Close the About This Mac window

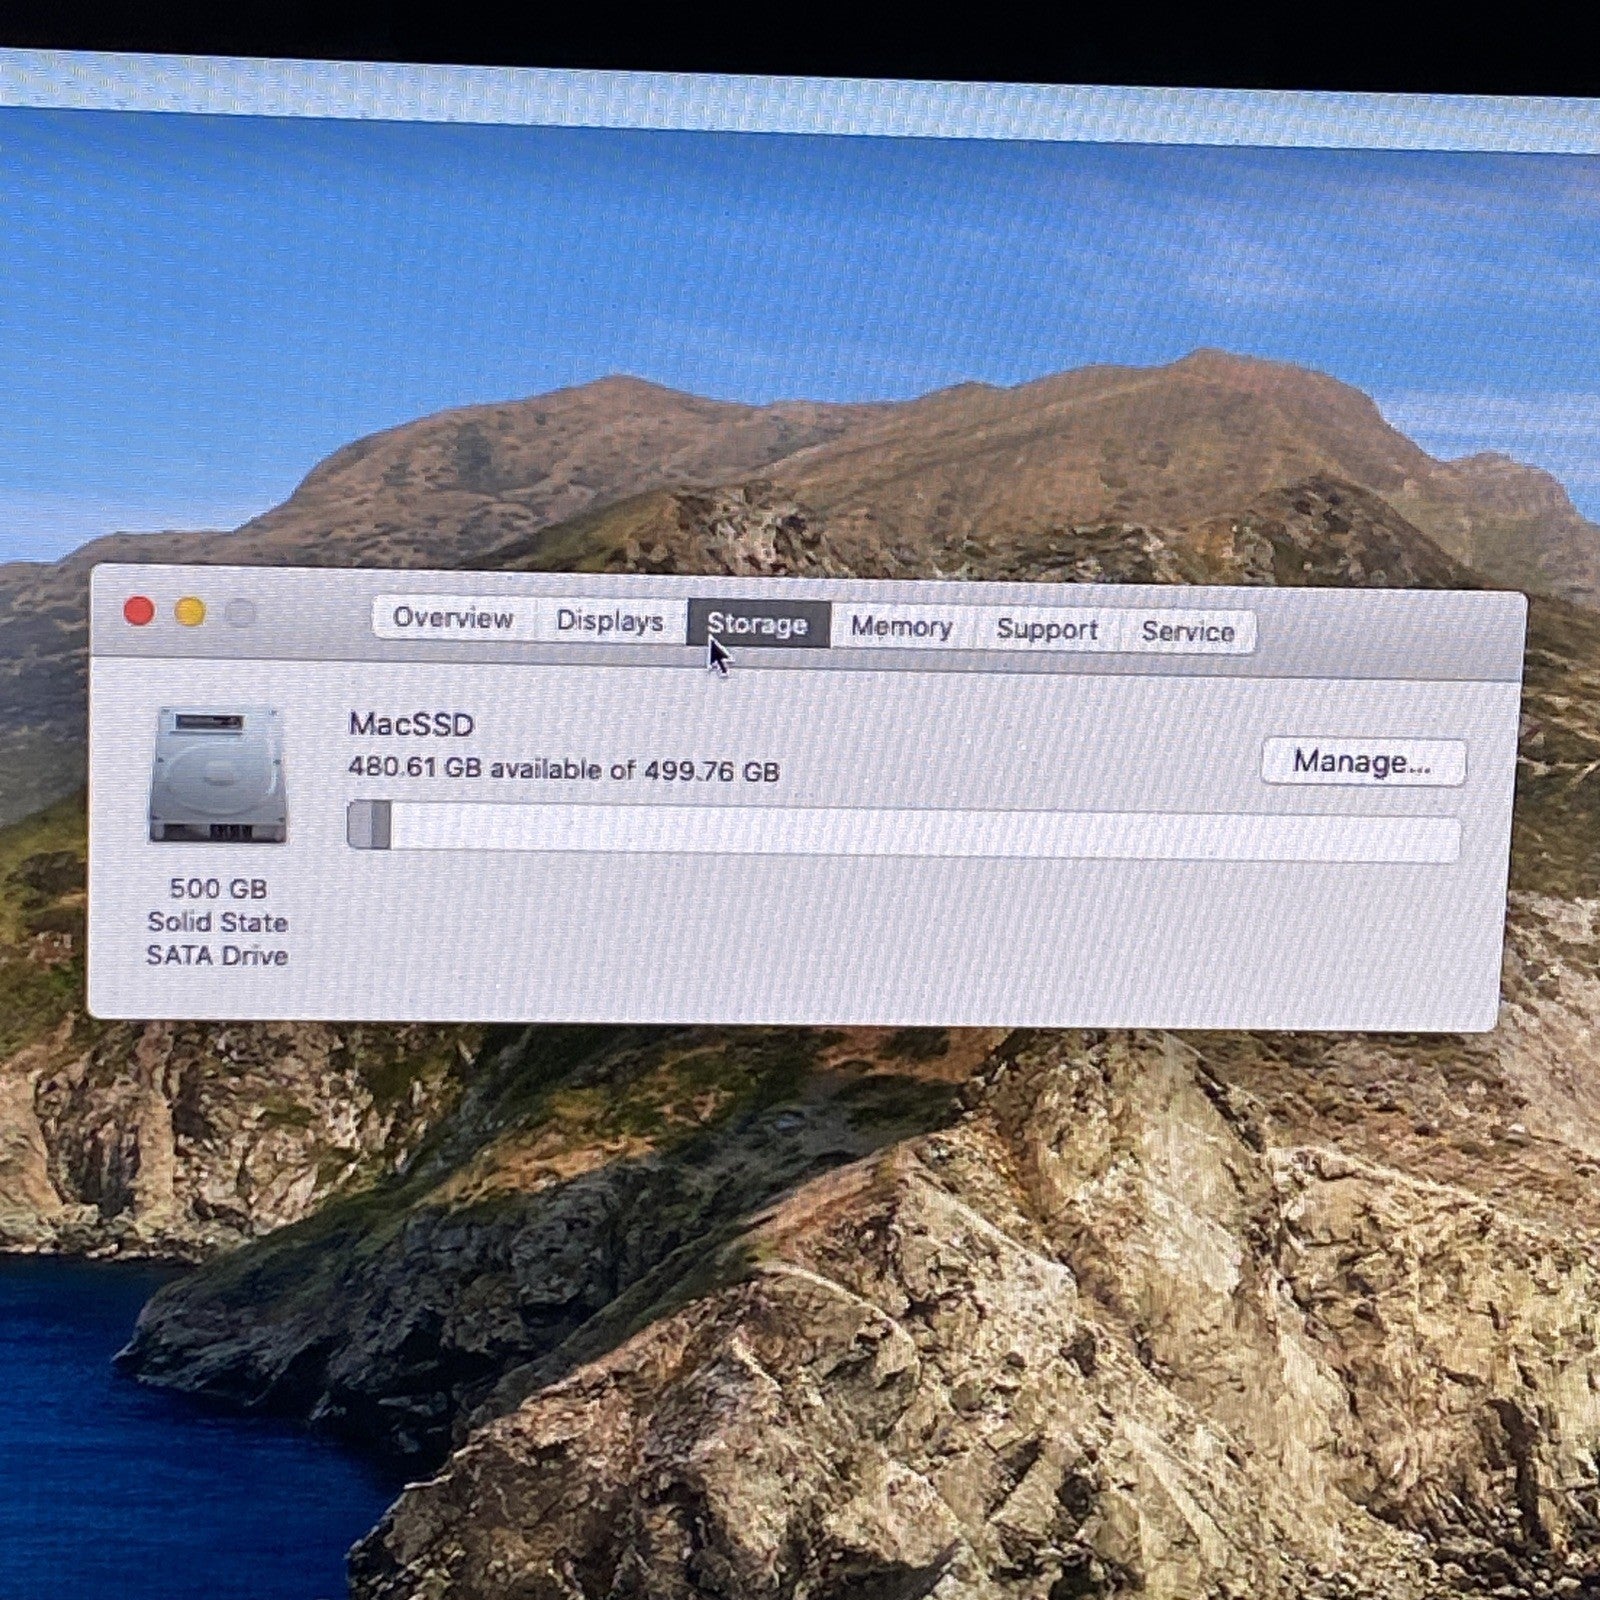pyautogui.click(x=139, y=611)
